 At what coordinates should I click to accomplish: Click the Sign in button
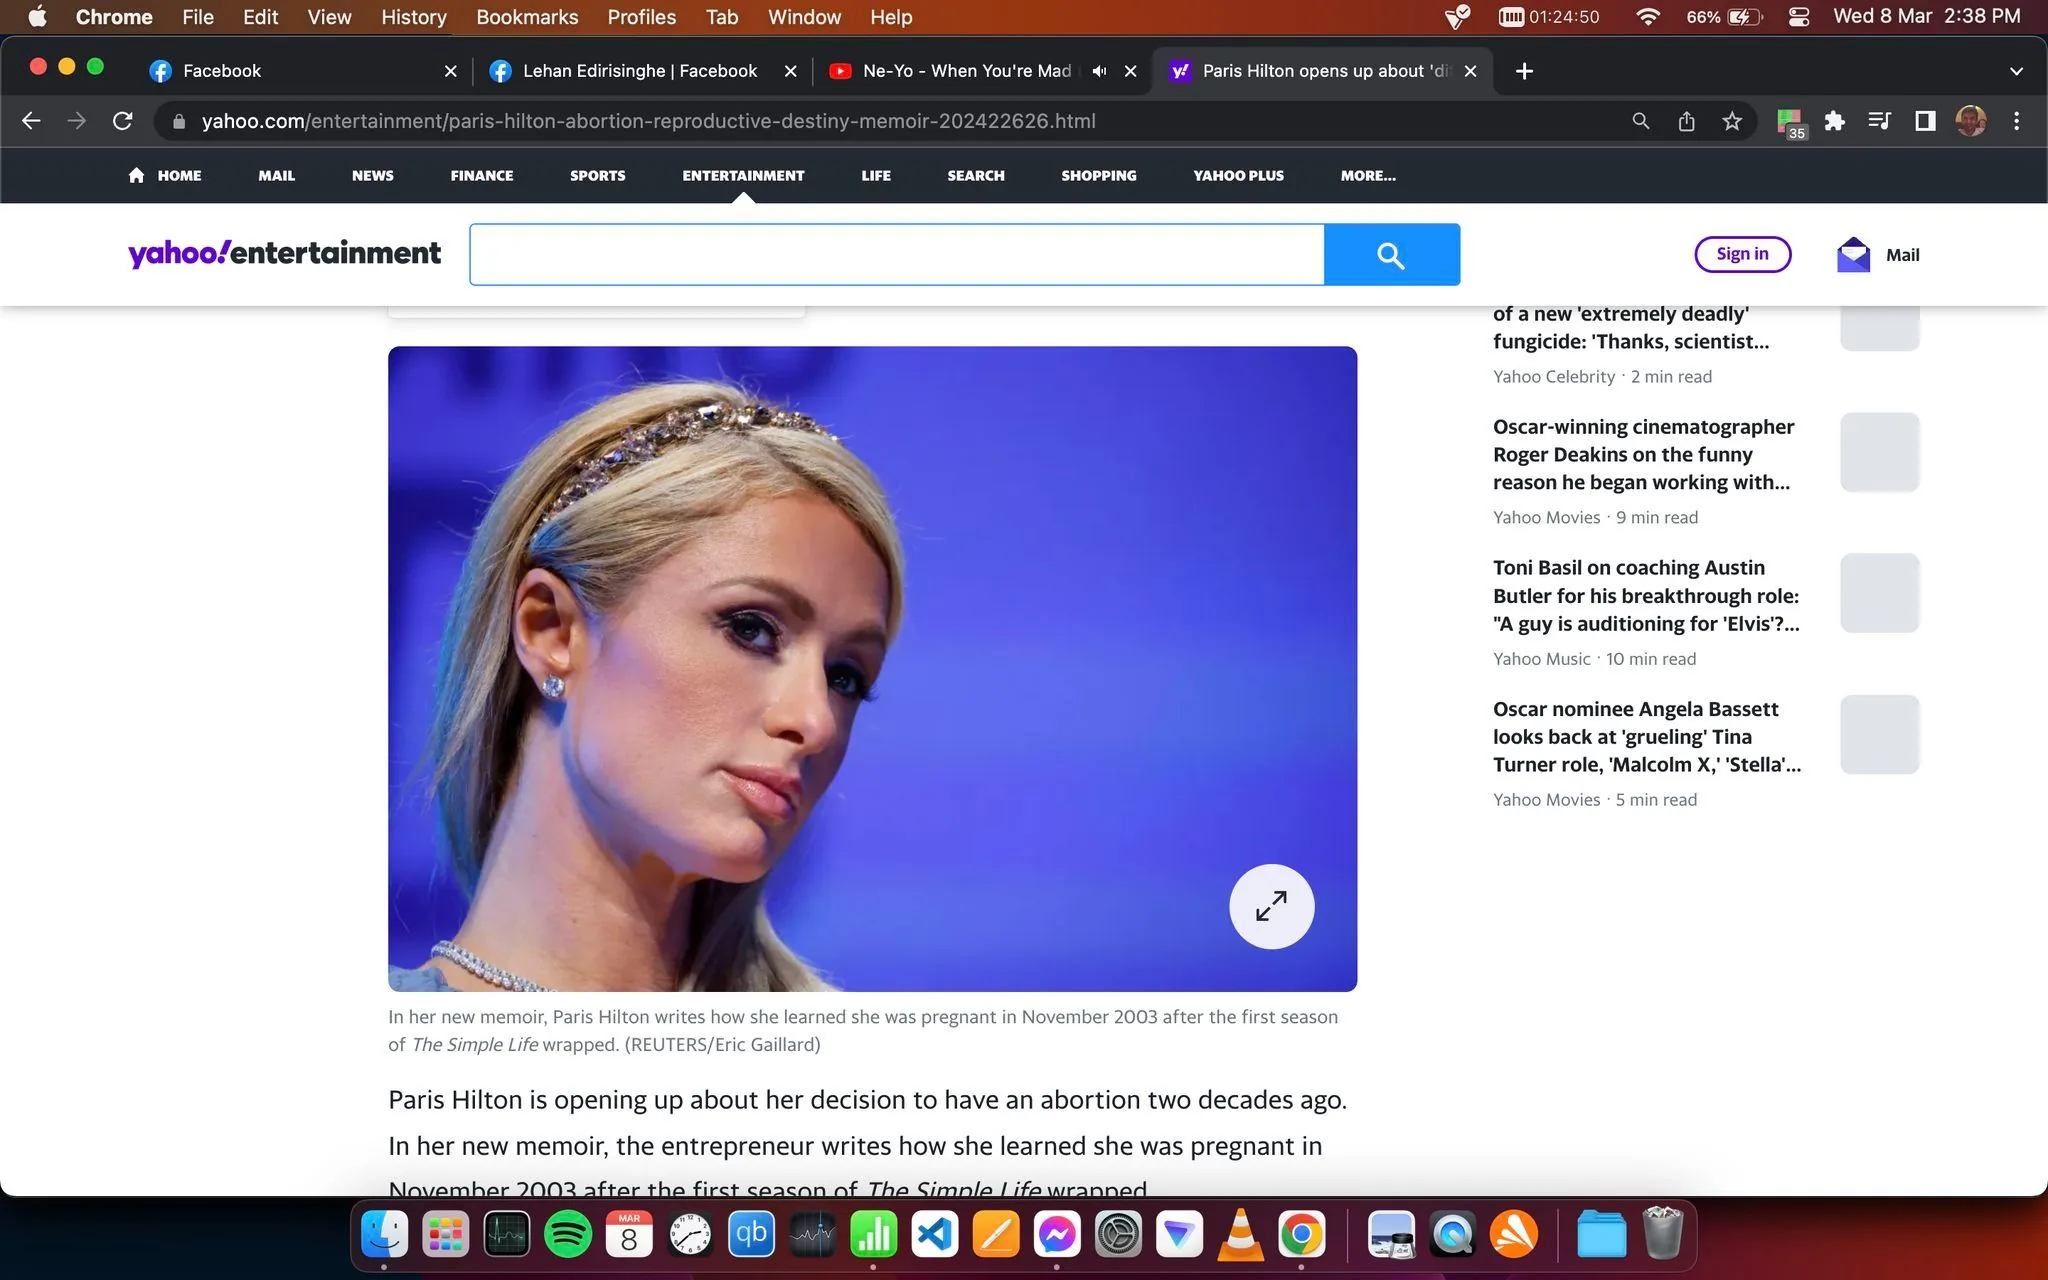1742,253
